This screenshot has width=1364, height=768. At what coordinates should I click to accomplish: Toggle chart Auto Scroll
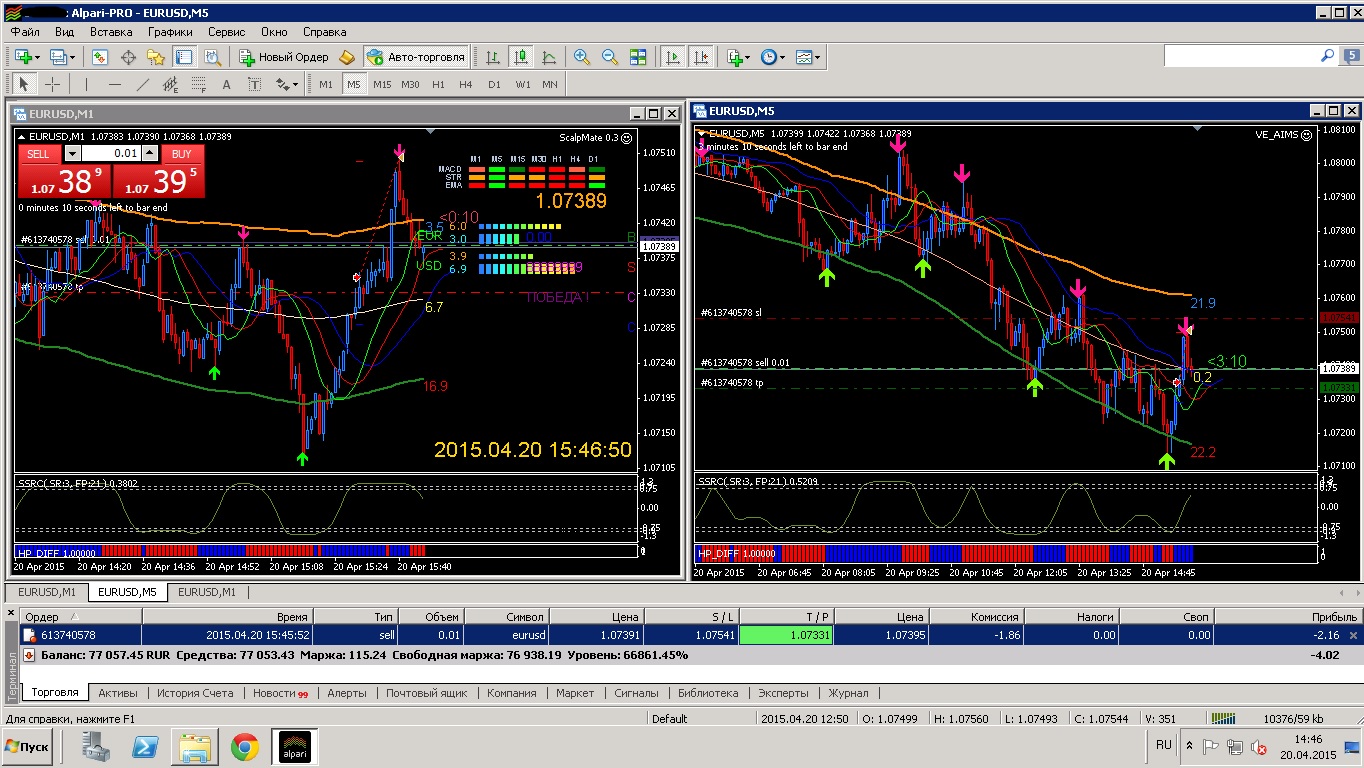[x=673, y=57]
